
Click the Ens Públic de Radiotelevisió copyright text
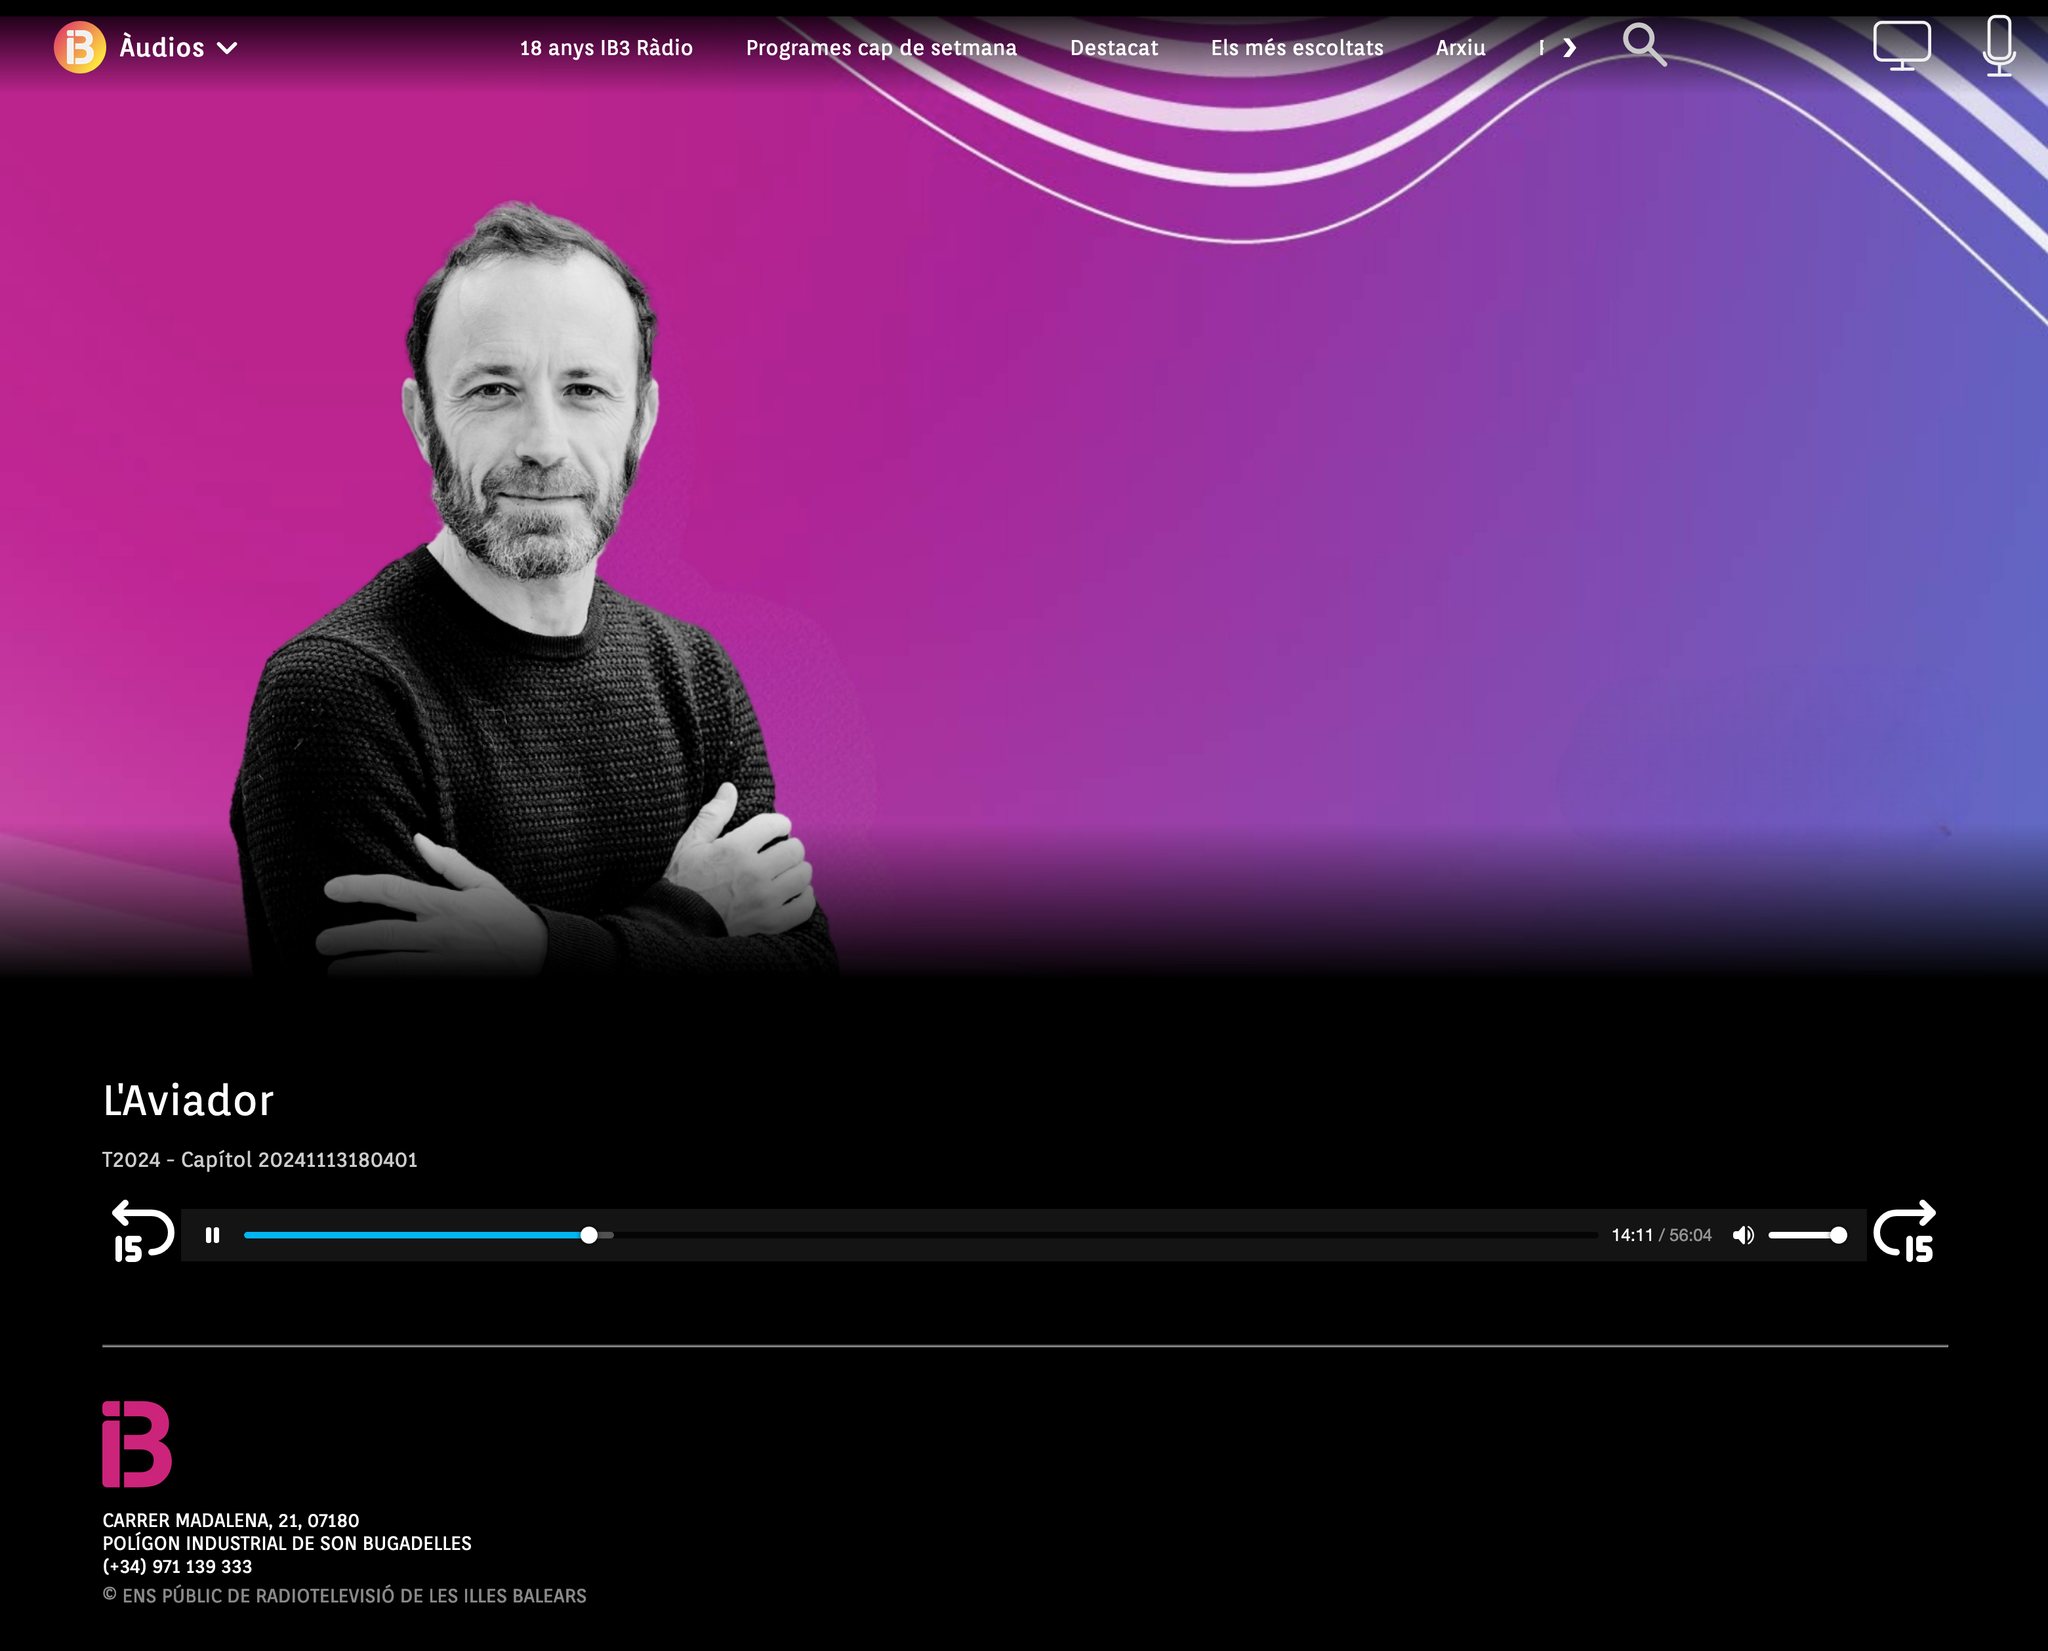tap(345, 1596)
